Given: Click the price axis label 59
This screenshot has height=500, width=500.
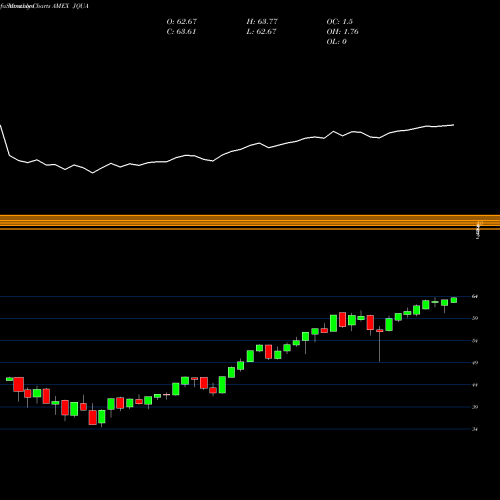Looking at the screenshot, I should tap(475, 318).
